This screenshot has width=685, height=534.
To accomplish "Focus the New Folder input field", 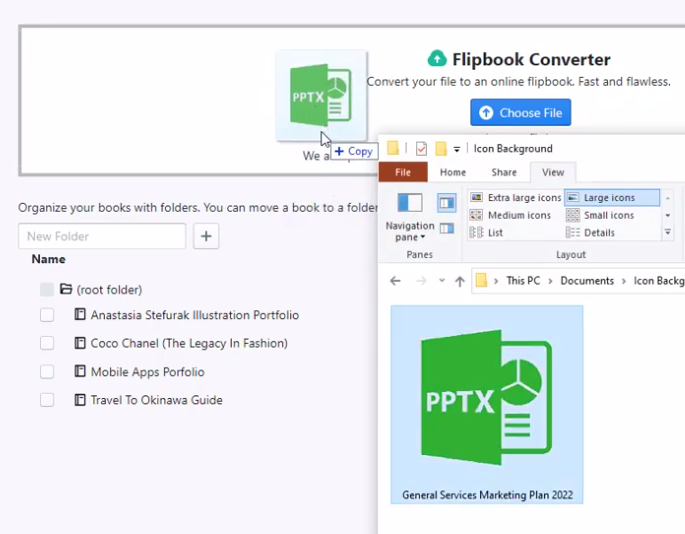I will [102, 236].
